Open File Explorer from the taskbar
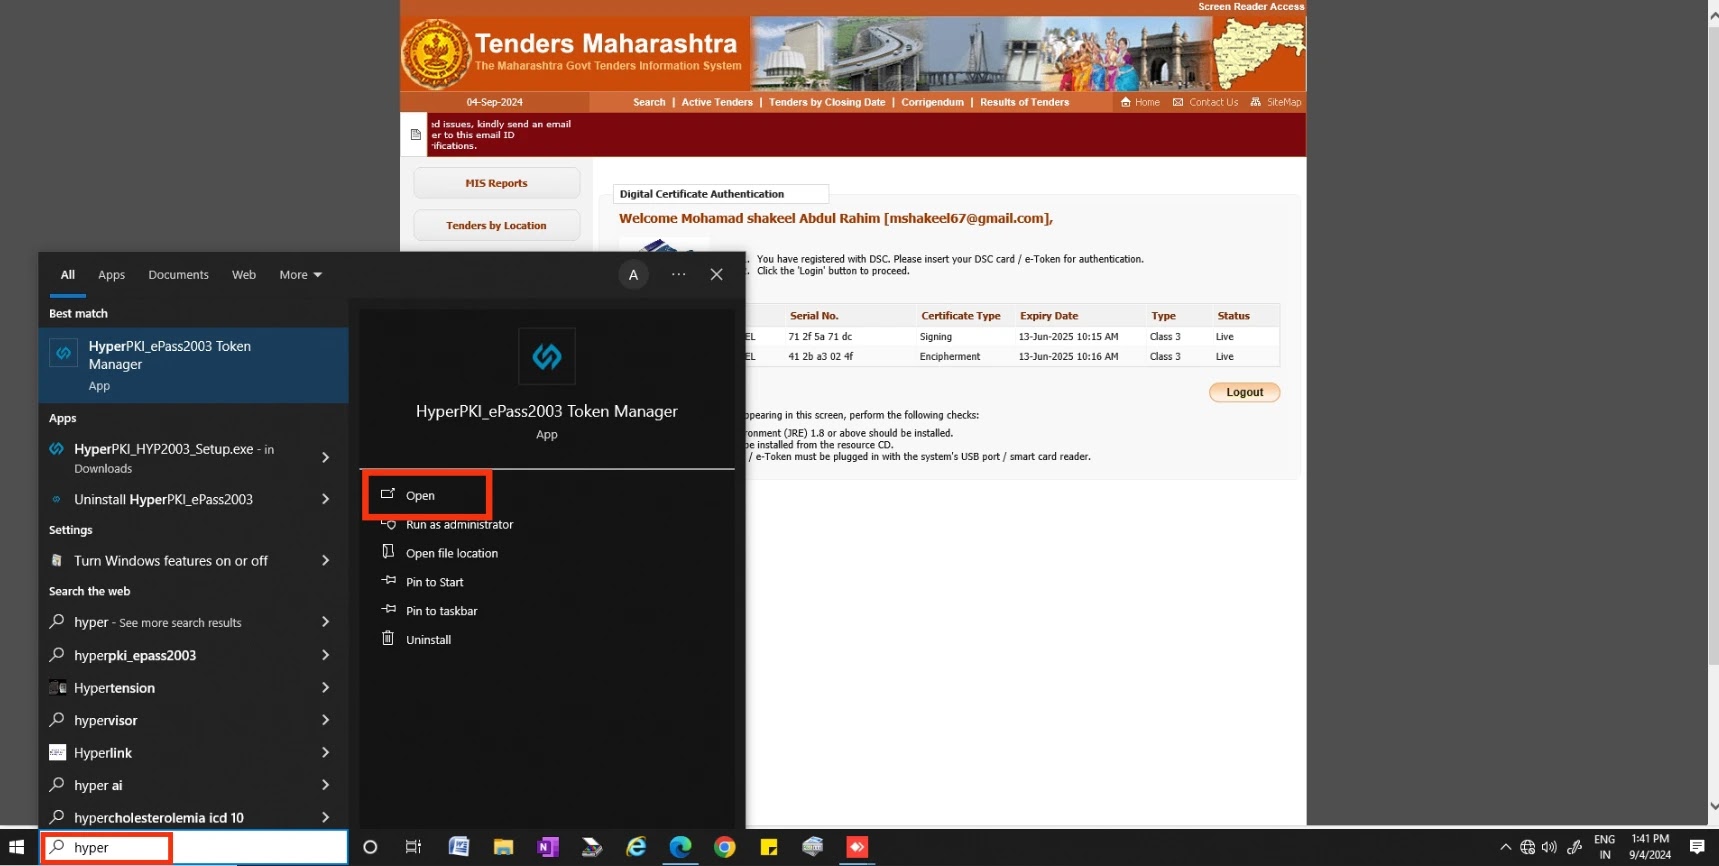This screenshot has width=1719, height=866. coord(503,847)
